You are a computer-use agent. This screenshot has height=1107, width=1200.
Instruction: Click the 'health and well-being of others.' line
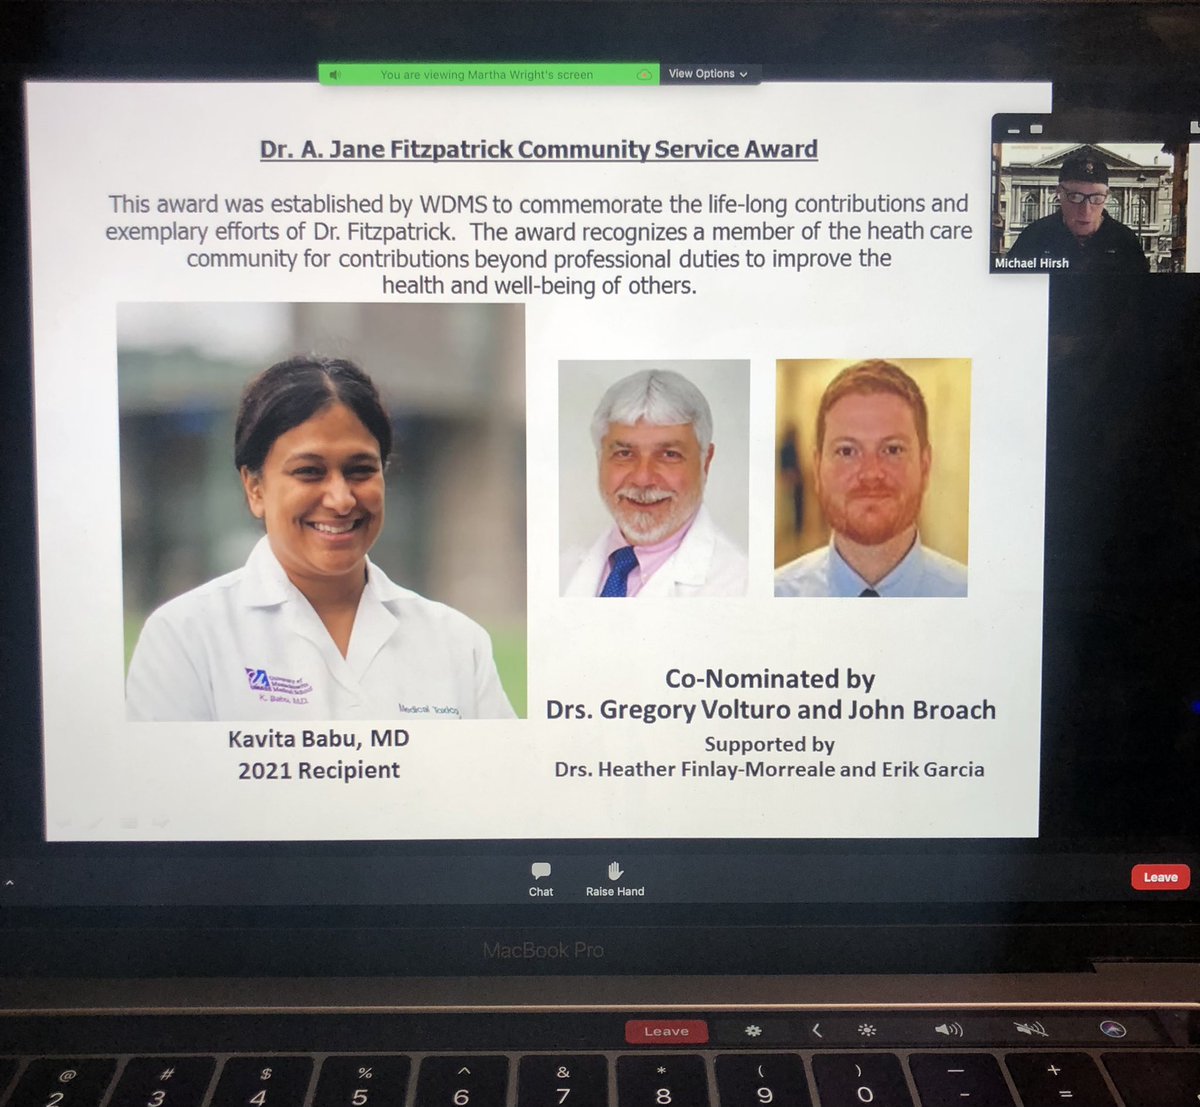pos(539,286)
